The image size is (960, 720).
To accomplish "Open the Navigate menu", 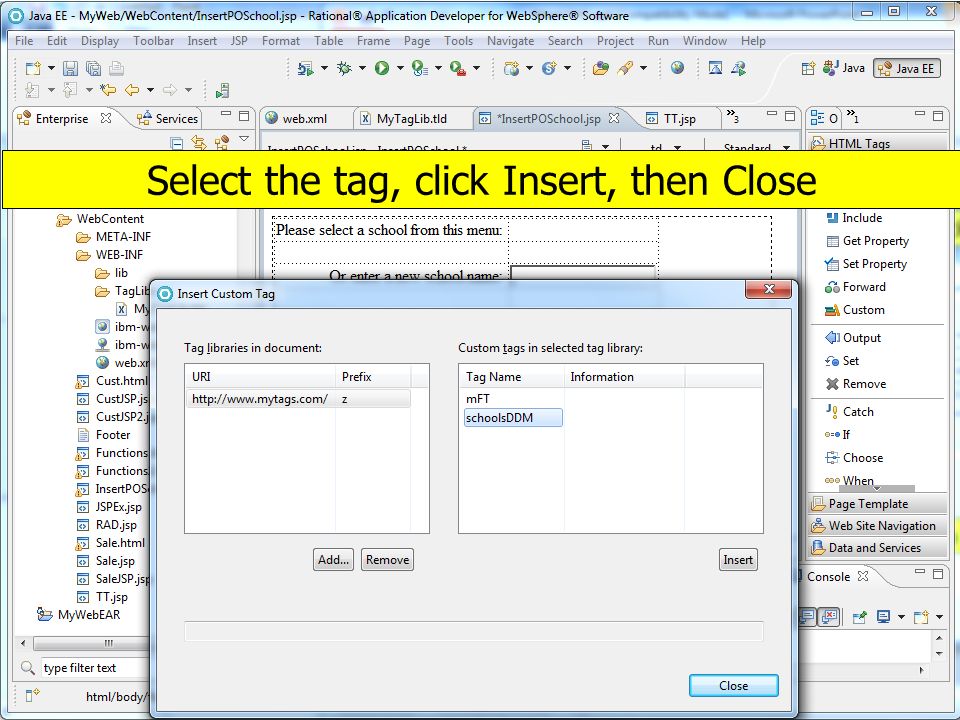I will 510,41.
